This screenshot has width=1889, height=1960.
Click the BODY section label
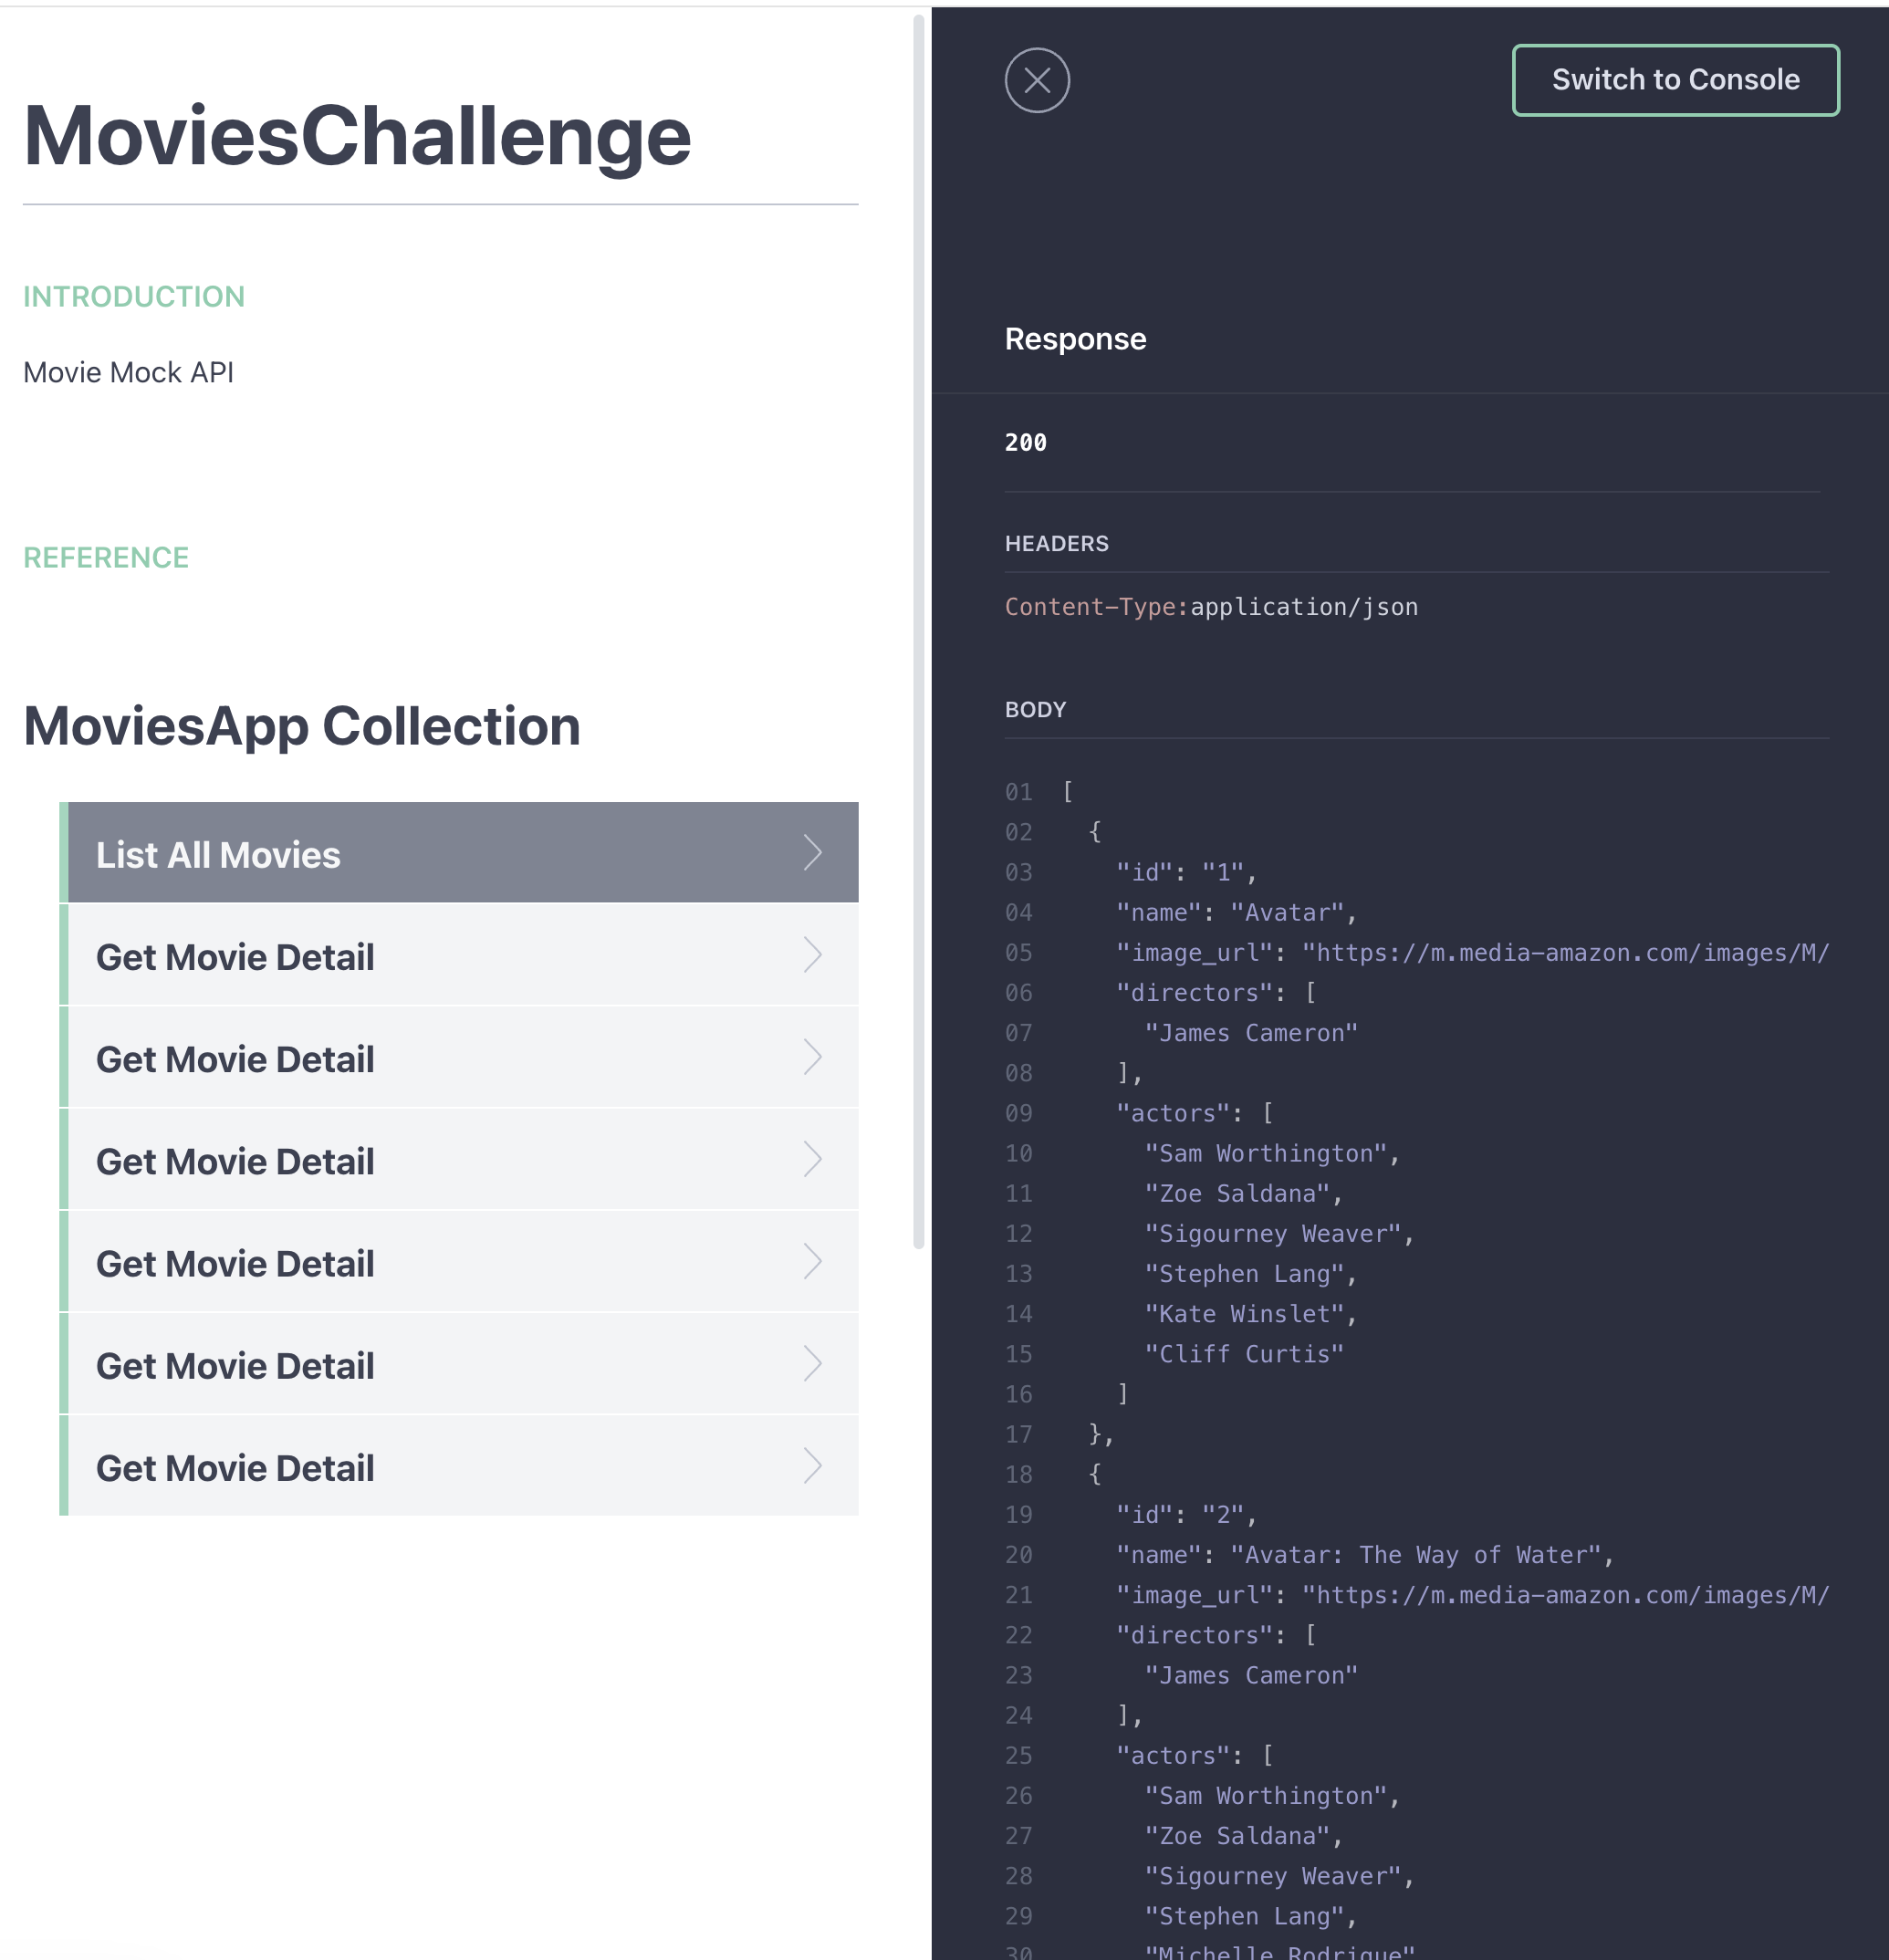[x=1034, y=709]
